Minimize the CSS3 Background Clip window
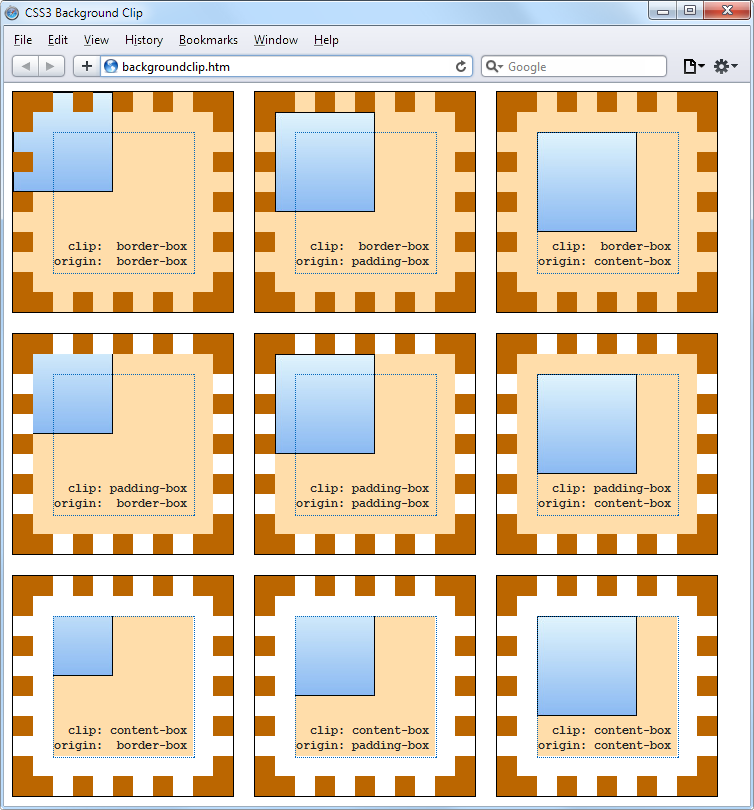Viewport: 754px width, 810px height. [663, 10]
